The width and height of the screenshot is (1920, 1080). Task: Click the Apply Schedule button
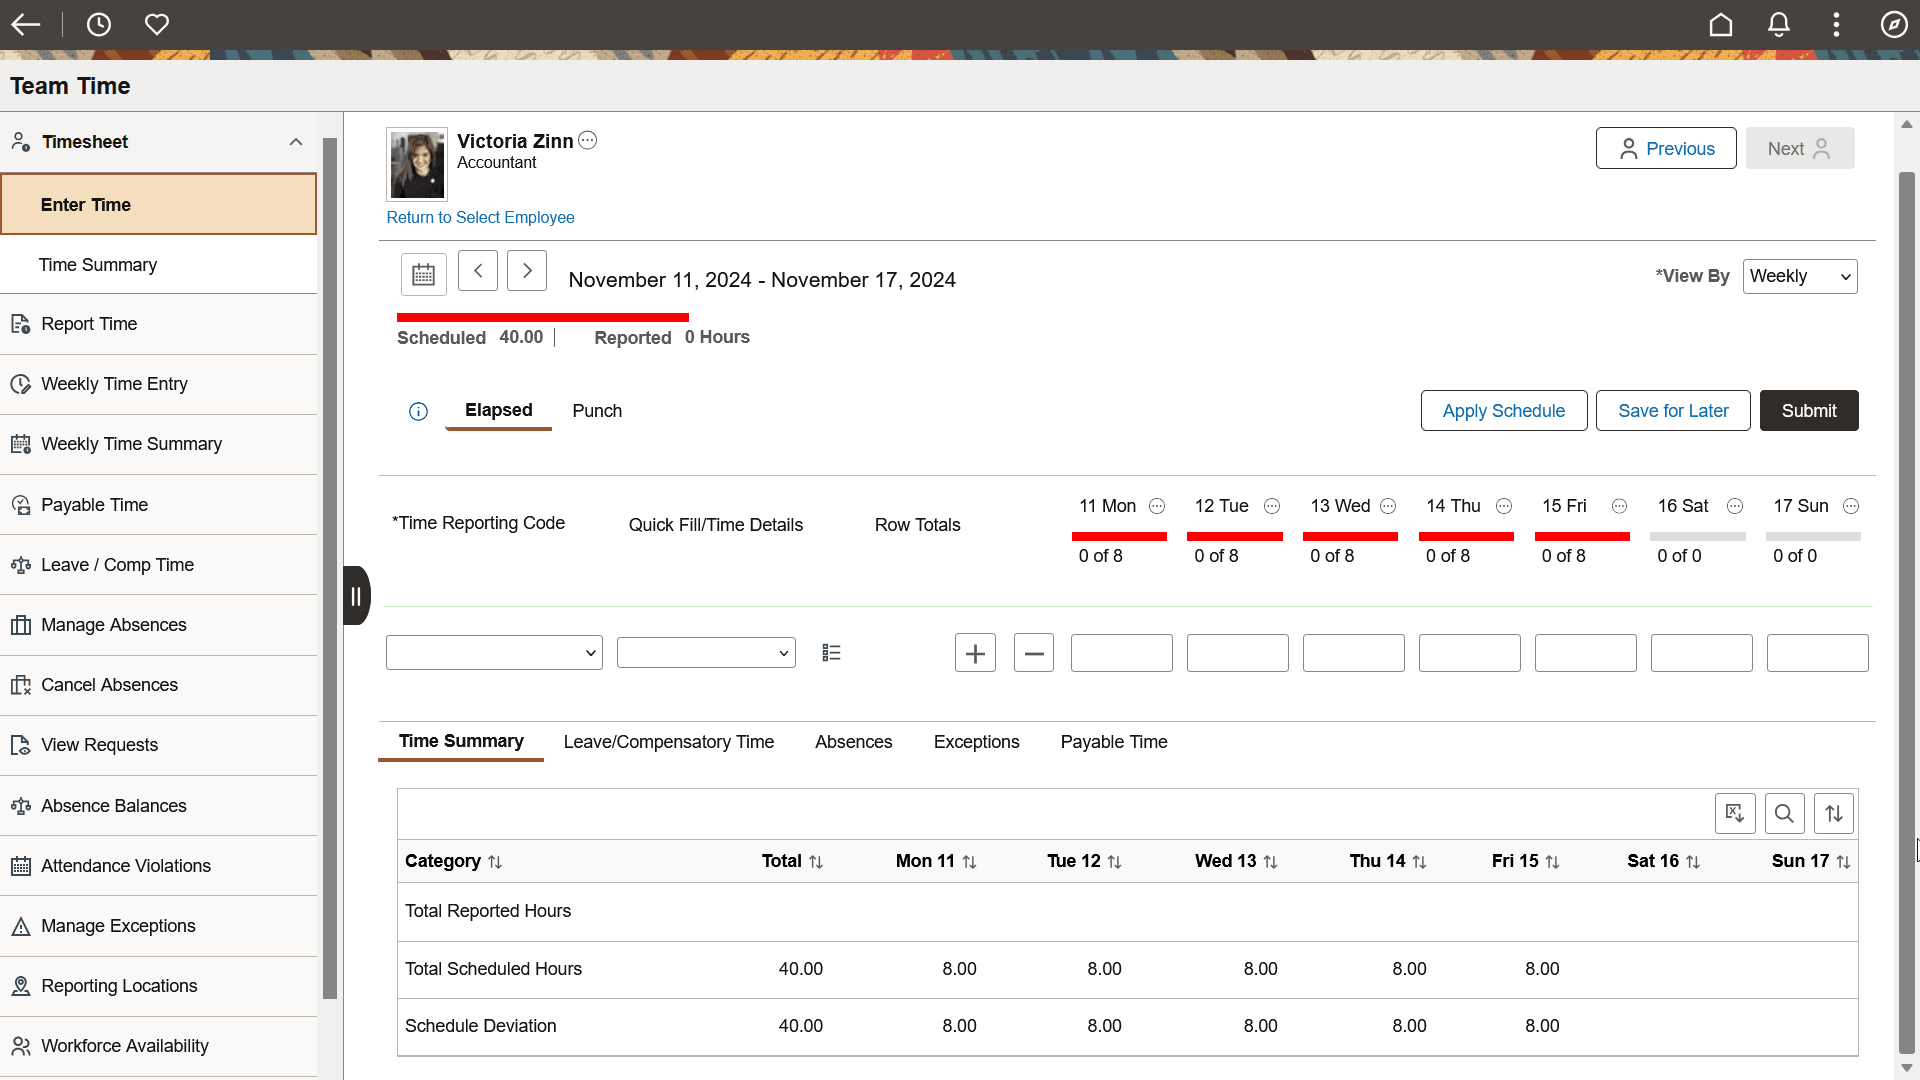pyautogui.click(x=1503, y=411)
